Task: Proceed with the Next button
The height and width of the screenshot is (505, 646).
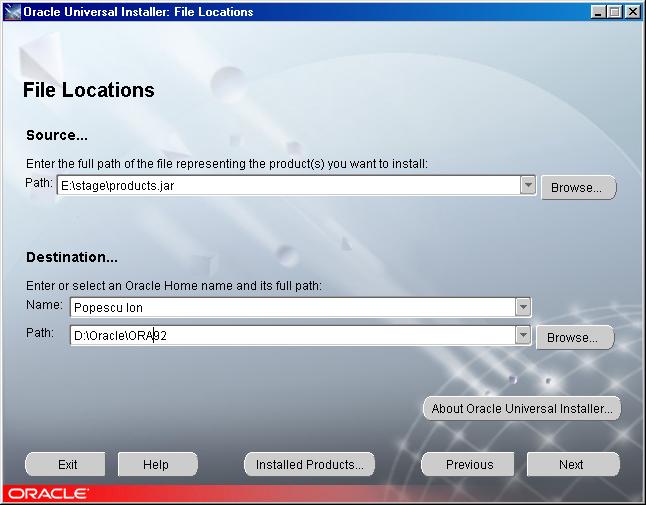Action: pyautogui.click(x=572, y=464)
